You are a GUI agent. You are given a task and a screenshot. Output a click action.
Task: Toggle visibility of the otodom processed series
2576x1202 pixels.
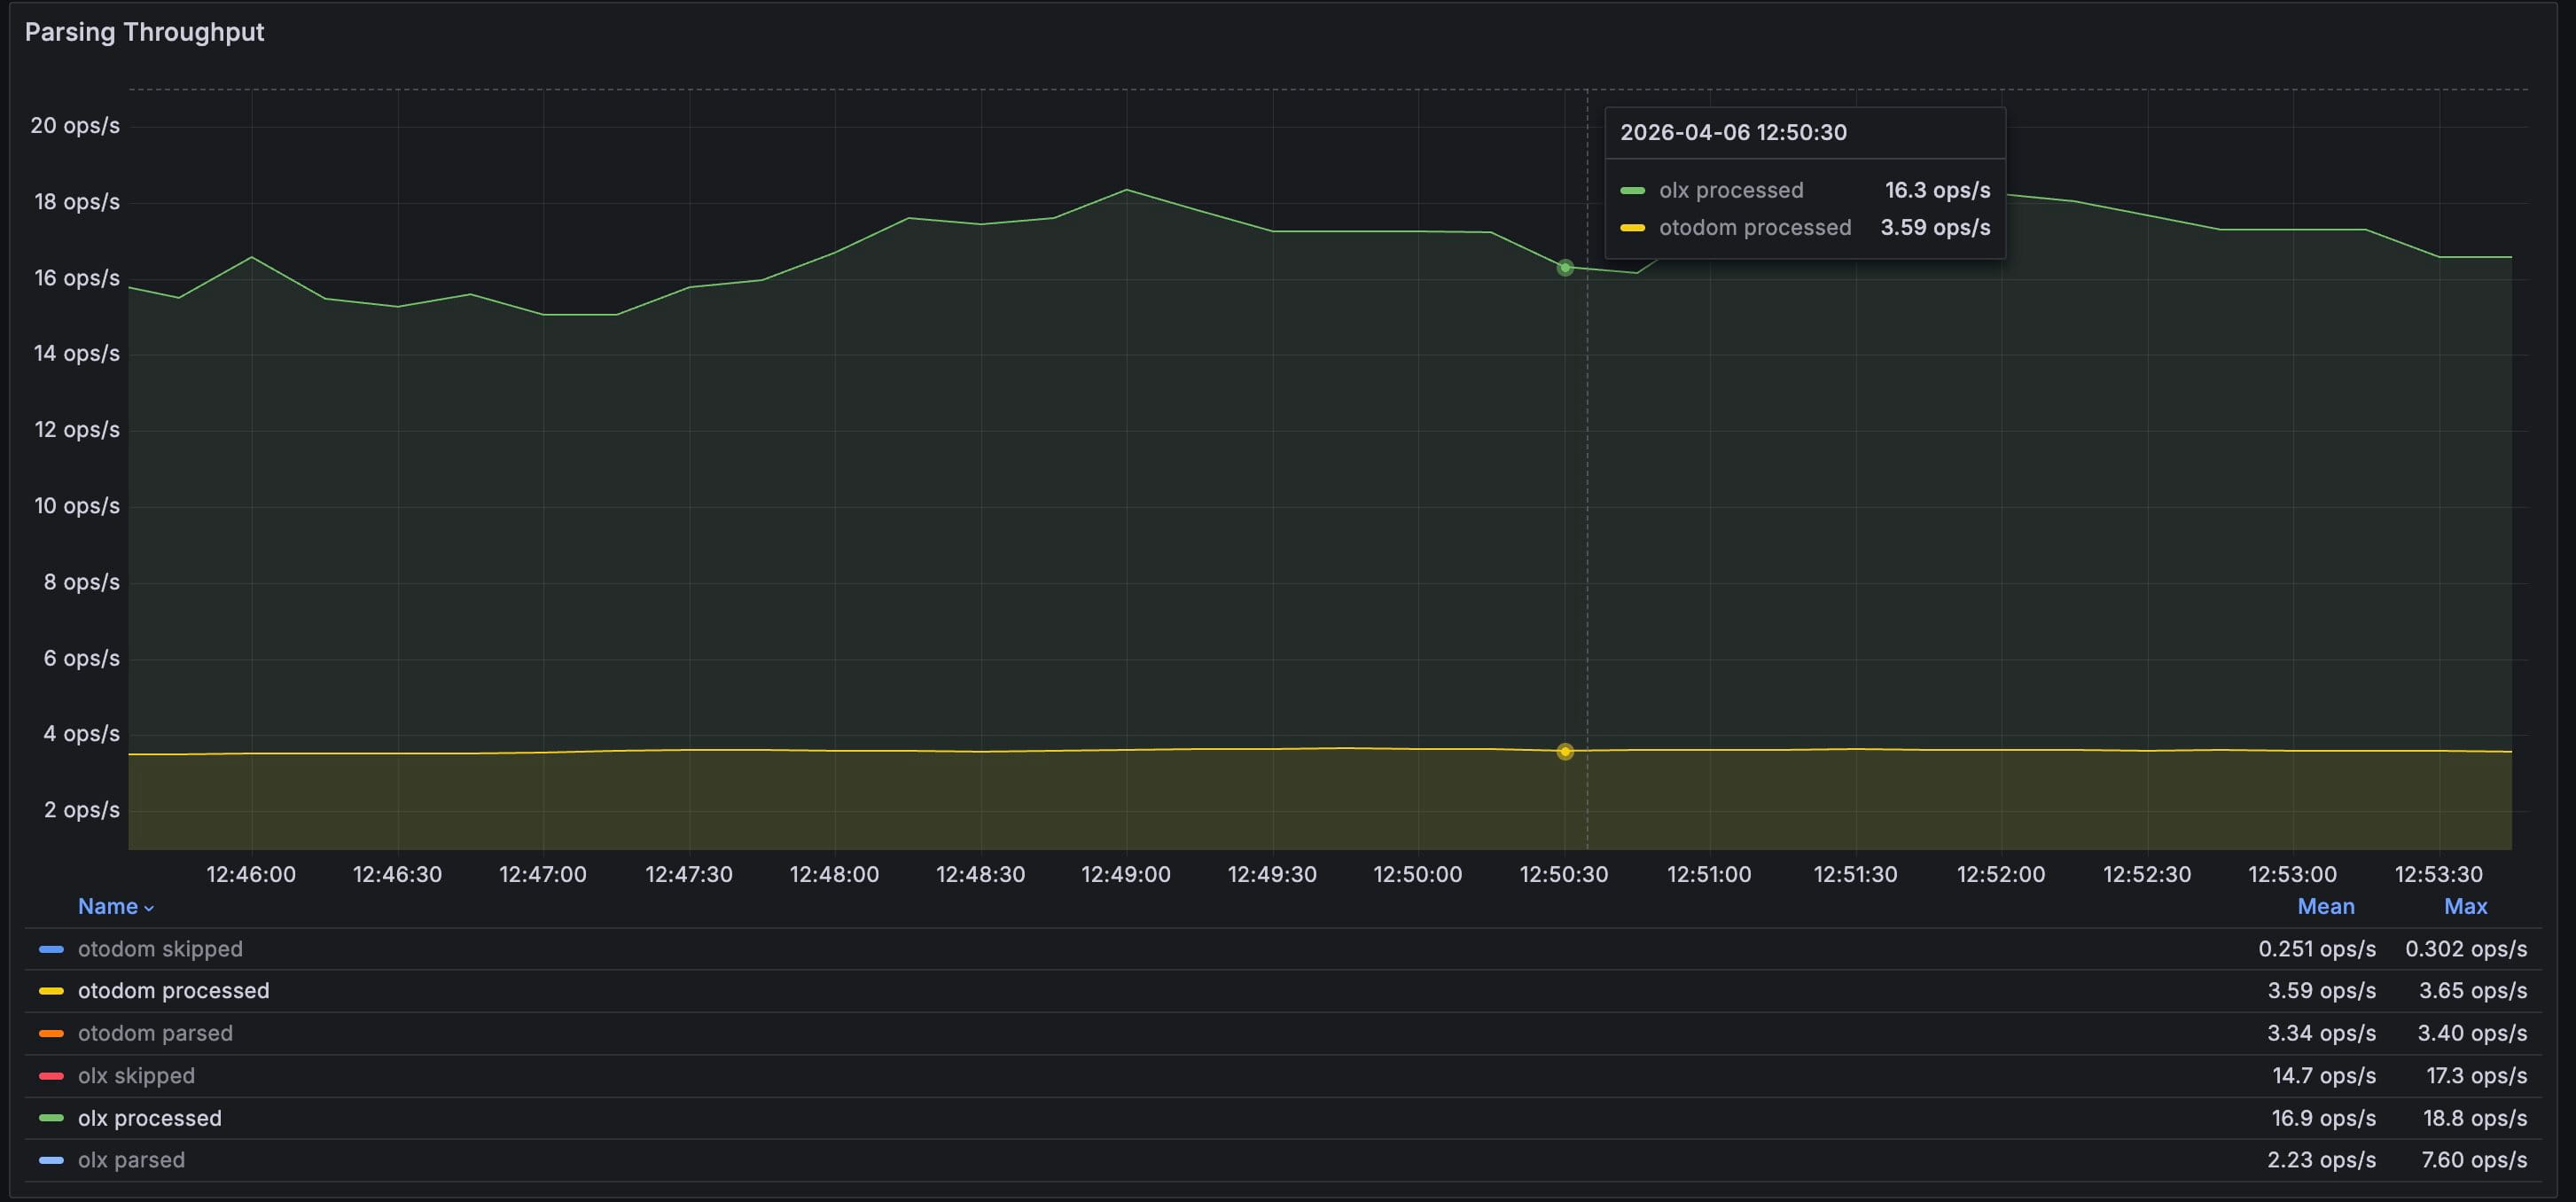[173, 990]
